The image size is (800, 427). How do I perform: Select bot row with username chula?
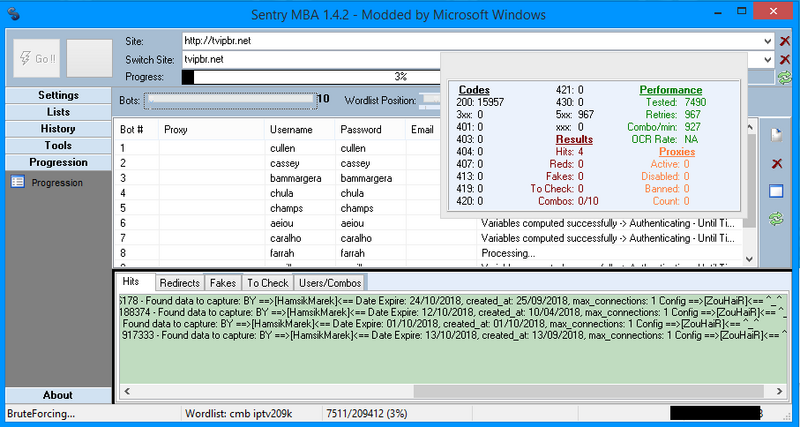click(278, 193)
